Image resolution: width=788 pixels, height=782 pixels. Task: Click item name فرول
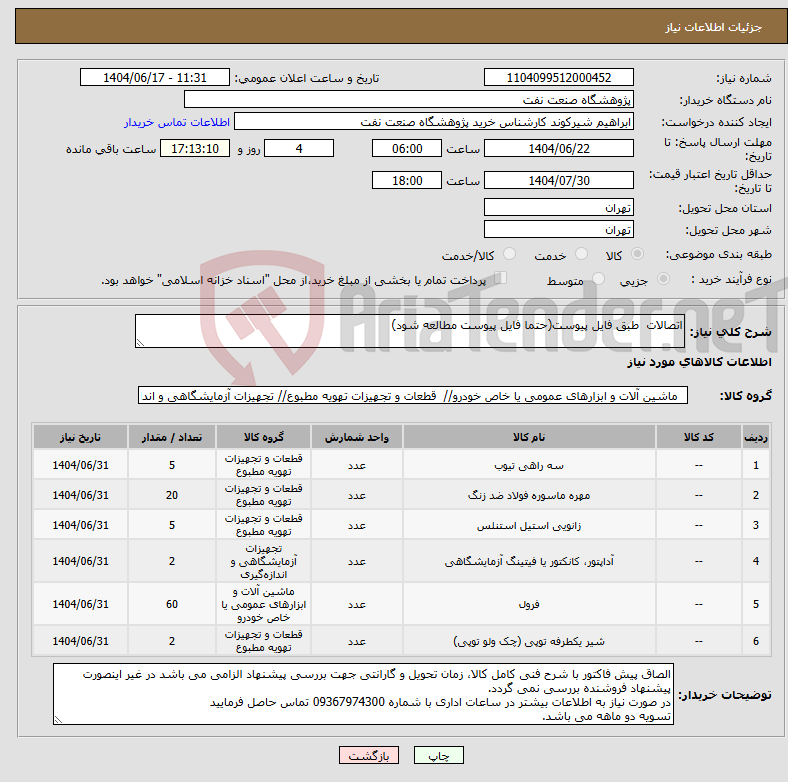[529, 605]
